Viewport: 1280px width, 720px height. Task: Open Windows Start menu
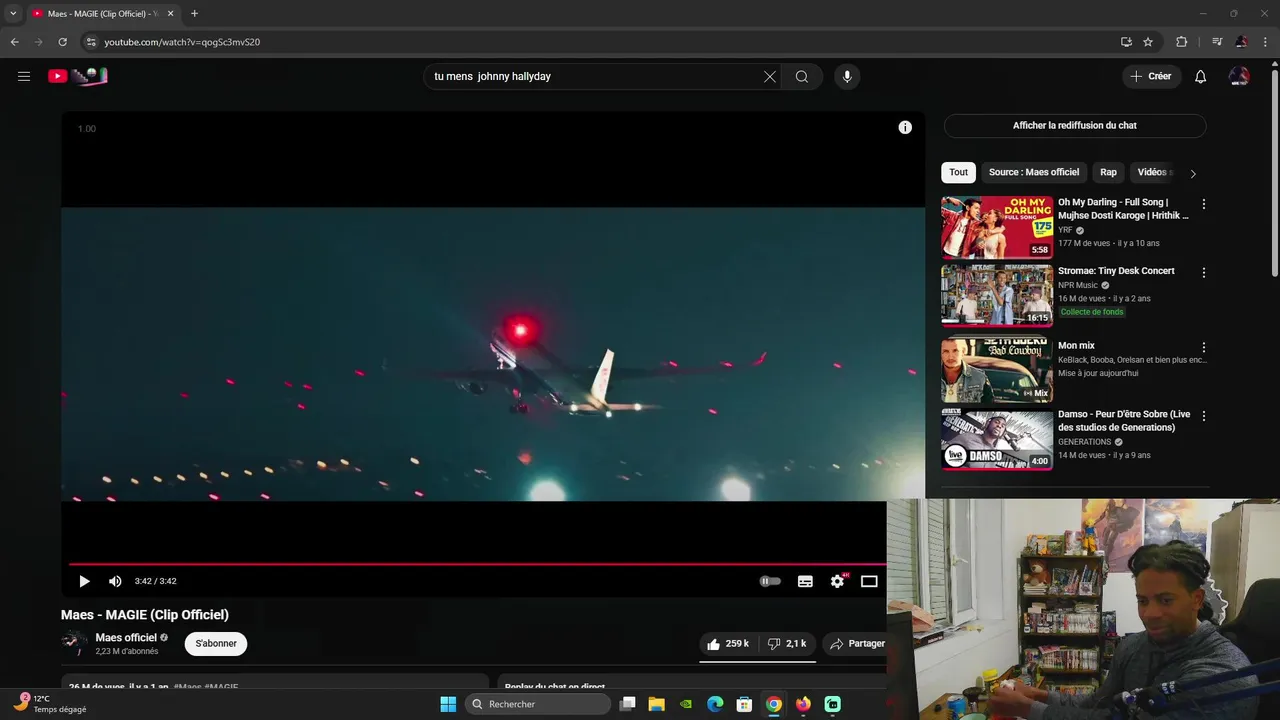tap(448, 704)
